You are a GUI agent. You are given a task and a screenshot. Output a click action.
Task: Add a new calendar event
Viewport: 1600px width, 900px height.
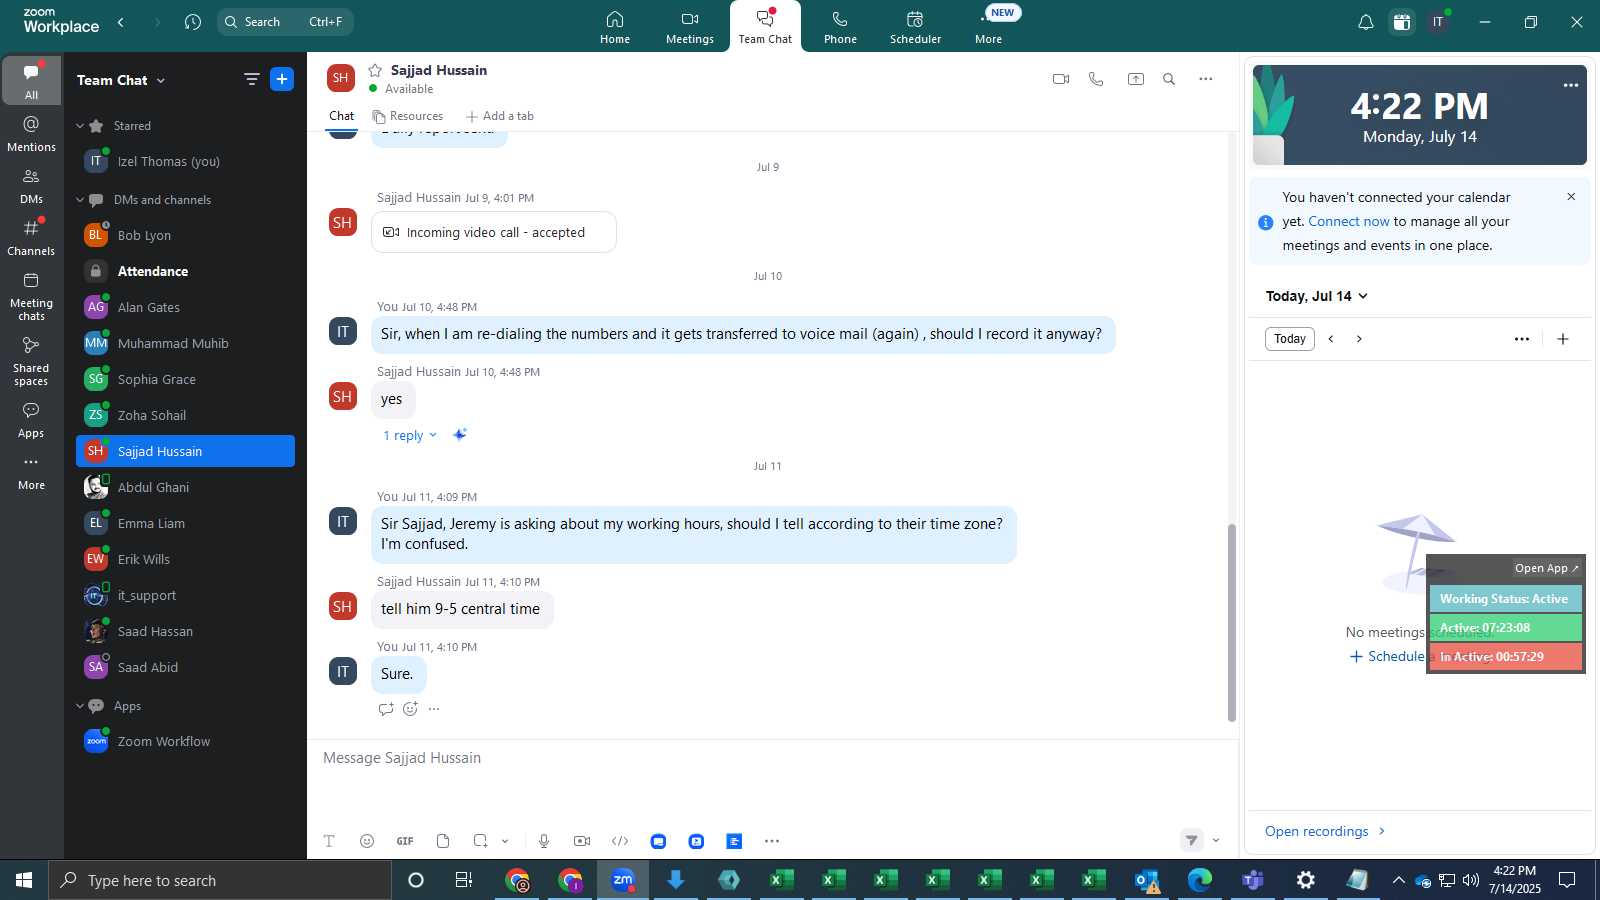coord(1563,339)
